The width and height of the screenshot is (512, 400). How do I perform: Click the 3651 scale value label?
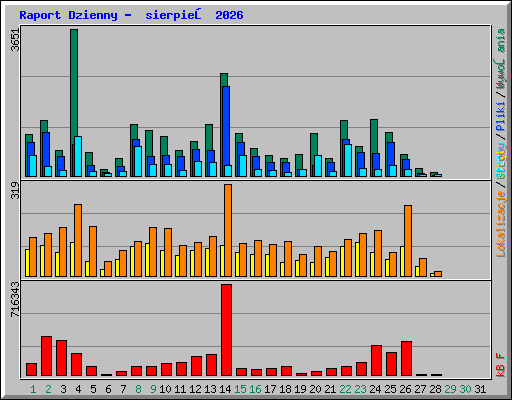(15, 40)
